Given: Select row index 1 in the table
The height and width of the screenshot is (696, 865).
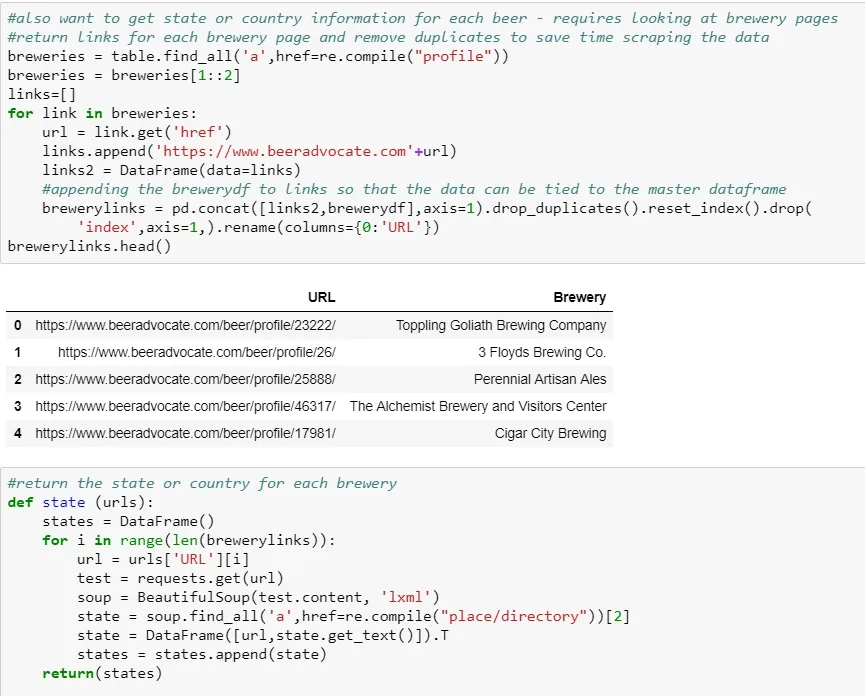Looking at the screenshot, I should click(x=18, y=352).
